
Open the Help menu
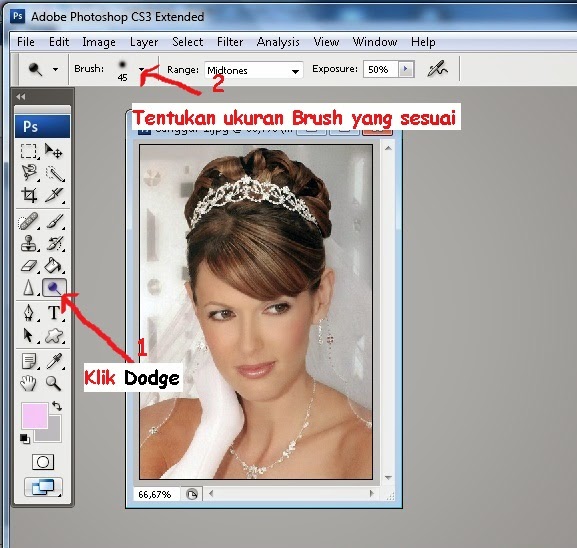[x=423, y=42]
